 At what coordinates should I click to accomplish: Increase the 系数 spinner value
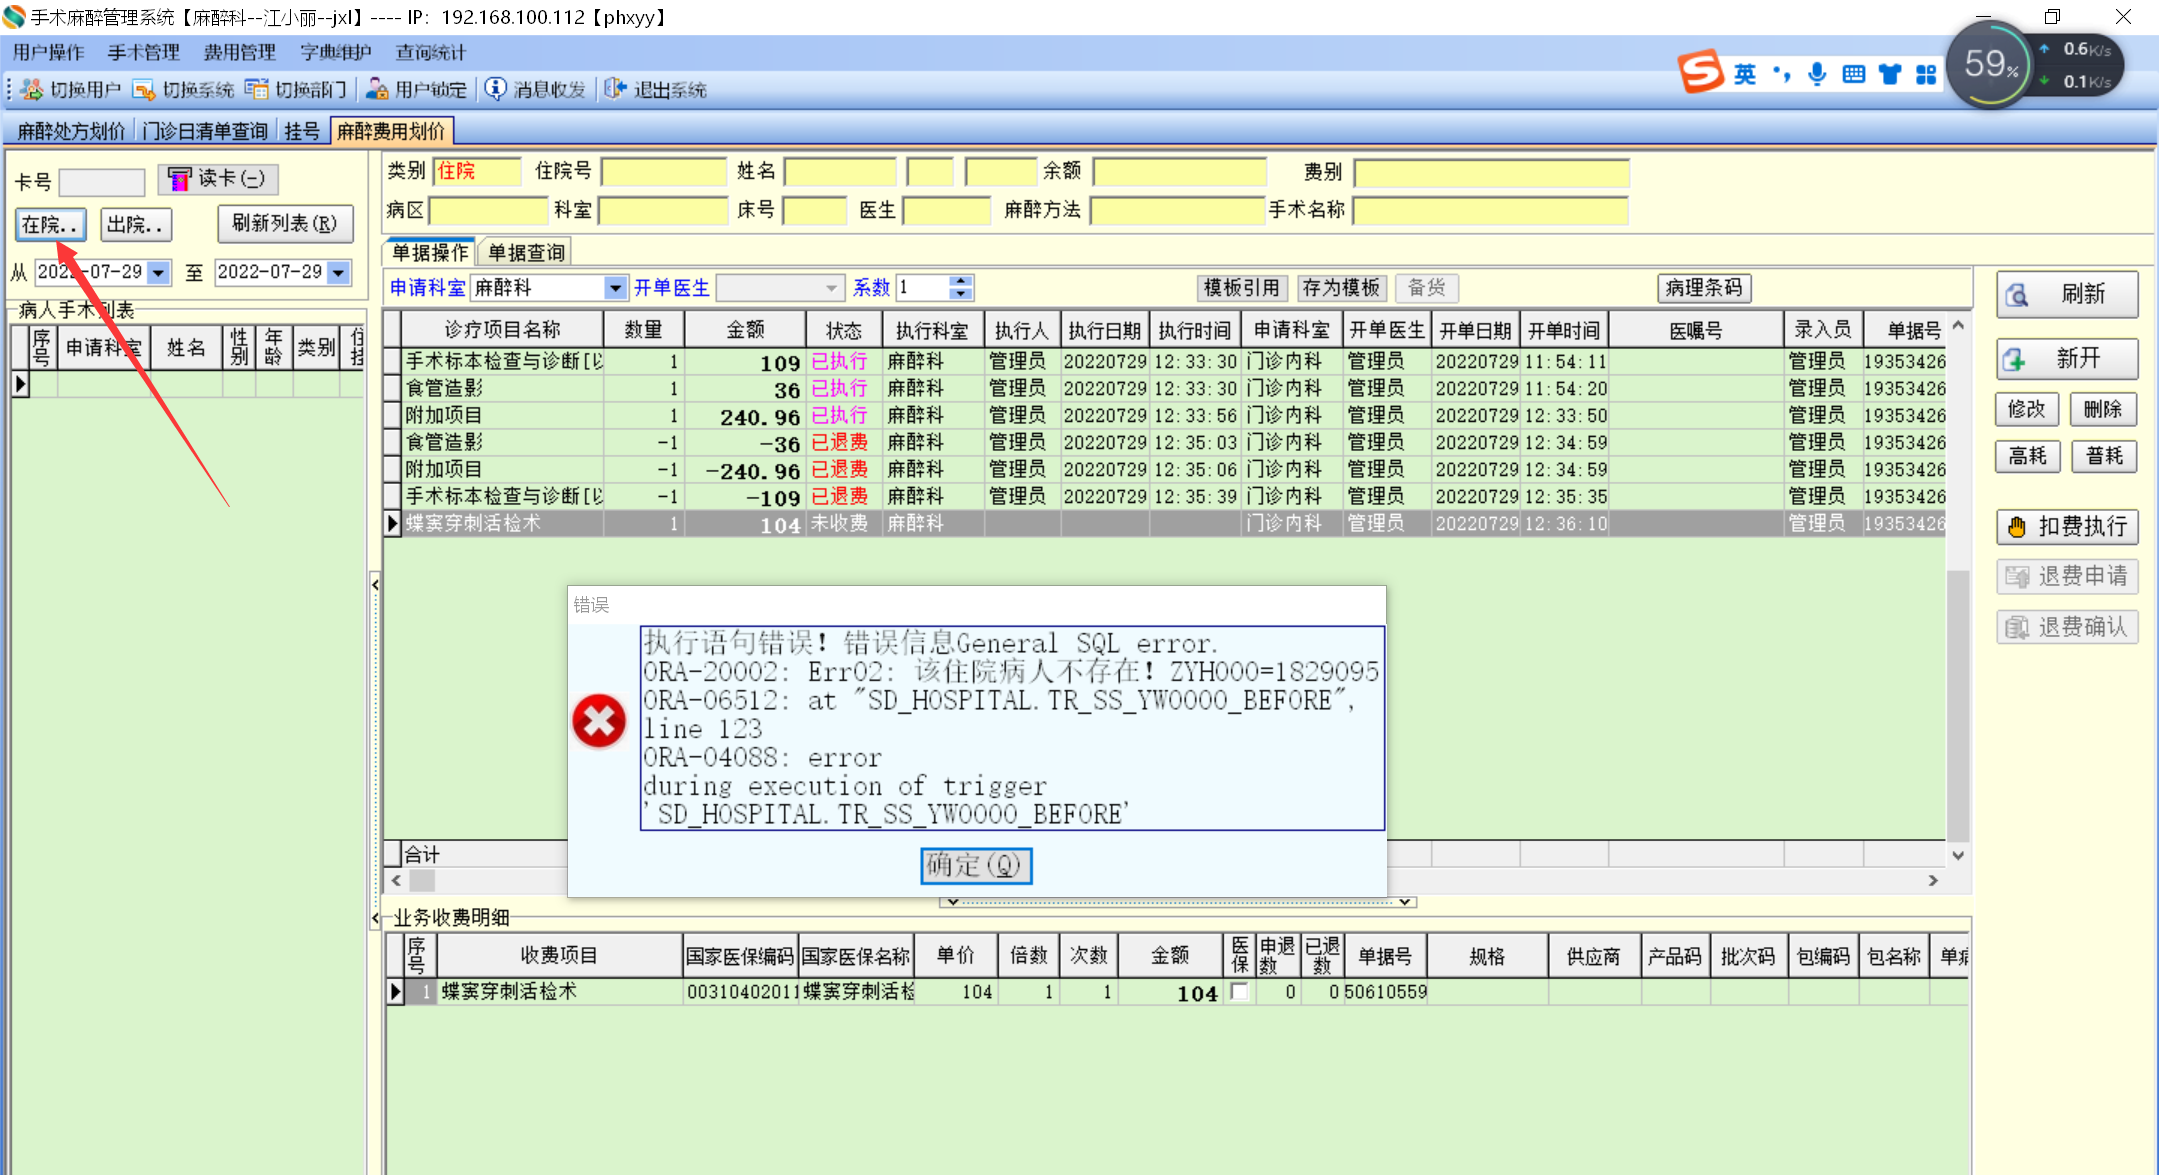pos(961,282)
